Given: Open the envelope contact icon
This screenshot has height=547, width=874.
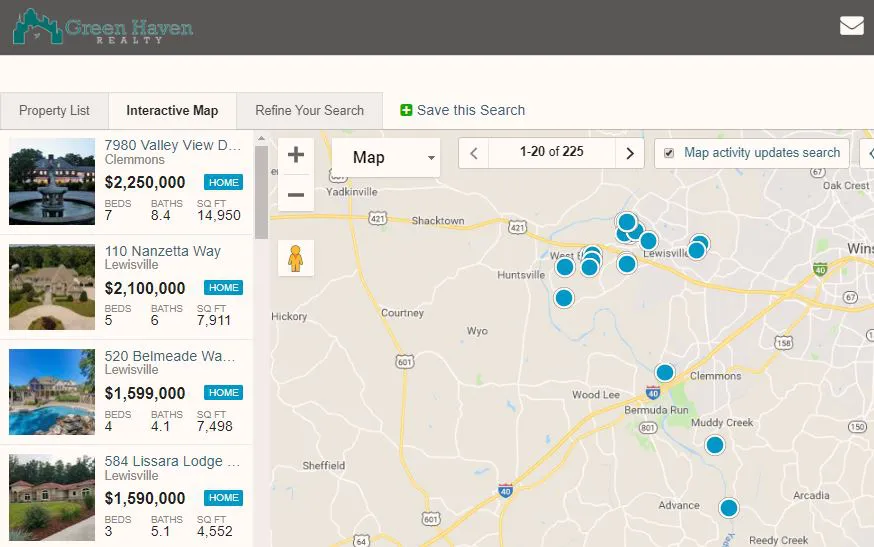Looking at the screenshot, I should pos(852,26).
